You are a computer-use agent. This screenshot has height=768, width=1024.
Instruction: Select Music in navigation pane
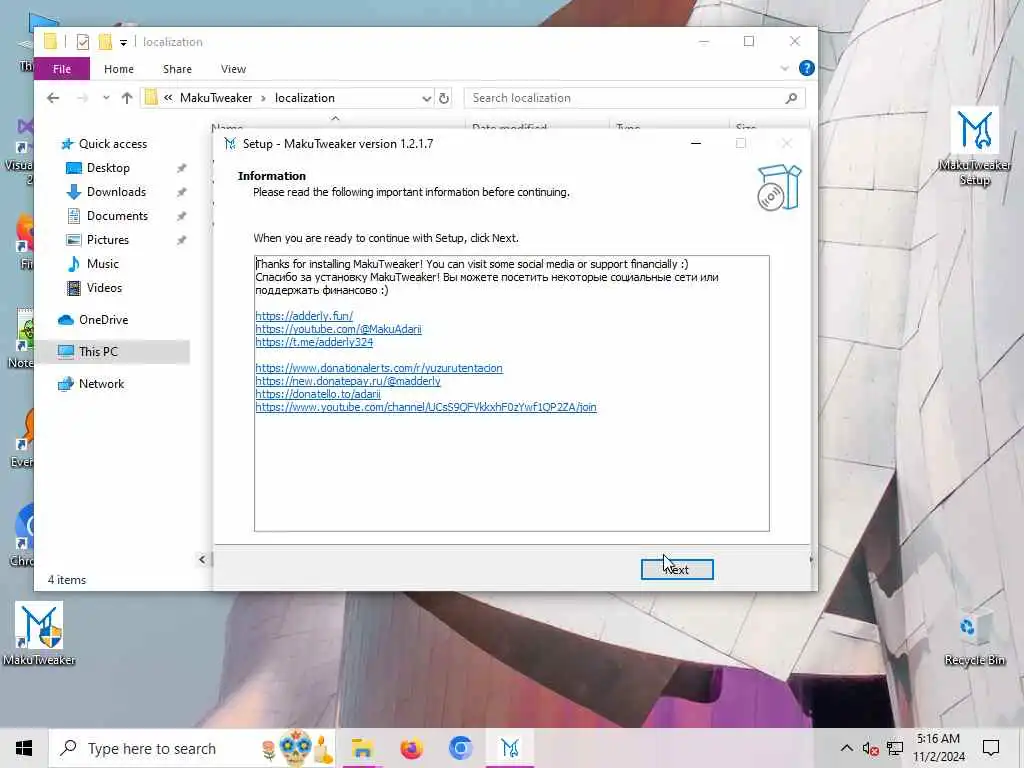pos(103,264)
